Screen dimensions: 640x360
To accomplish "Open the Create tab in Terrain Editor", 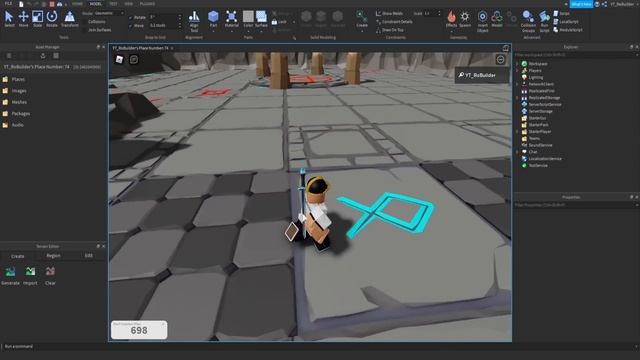I will (x=18, y=256).
